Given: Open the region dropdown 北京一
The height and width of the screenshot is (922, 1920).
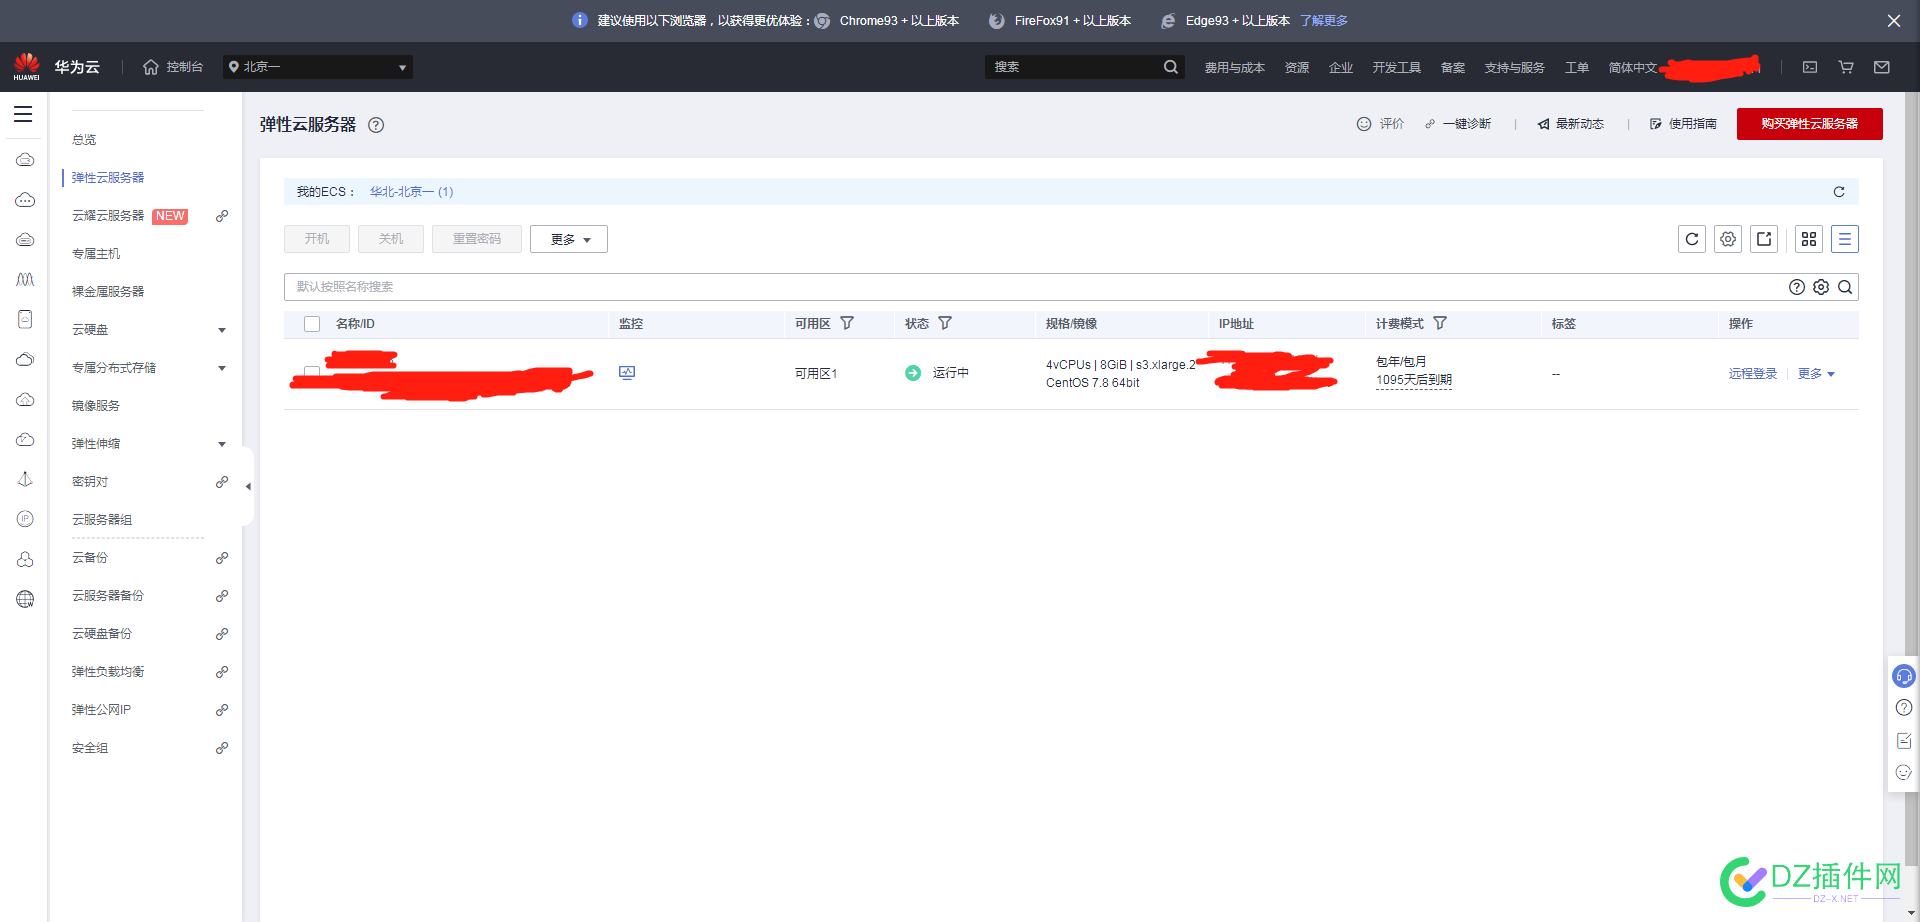Looking at the screenshot, I should coord(317,67).
